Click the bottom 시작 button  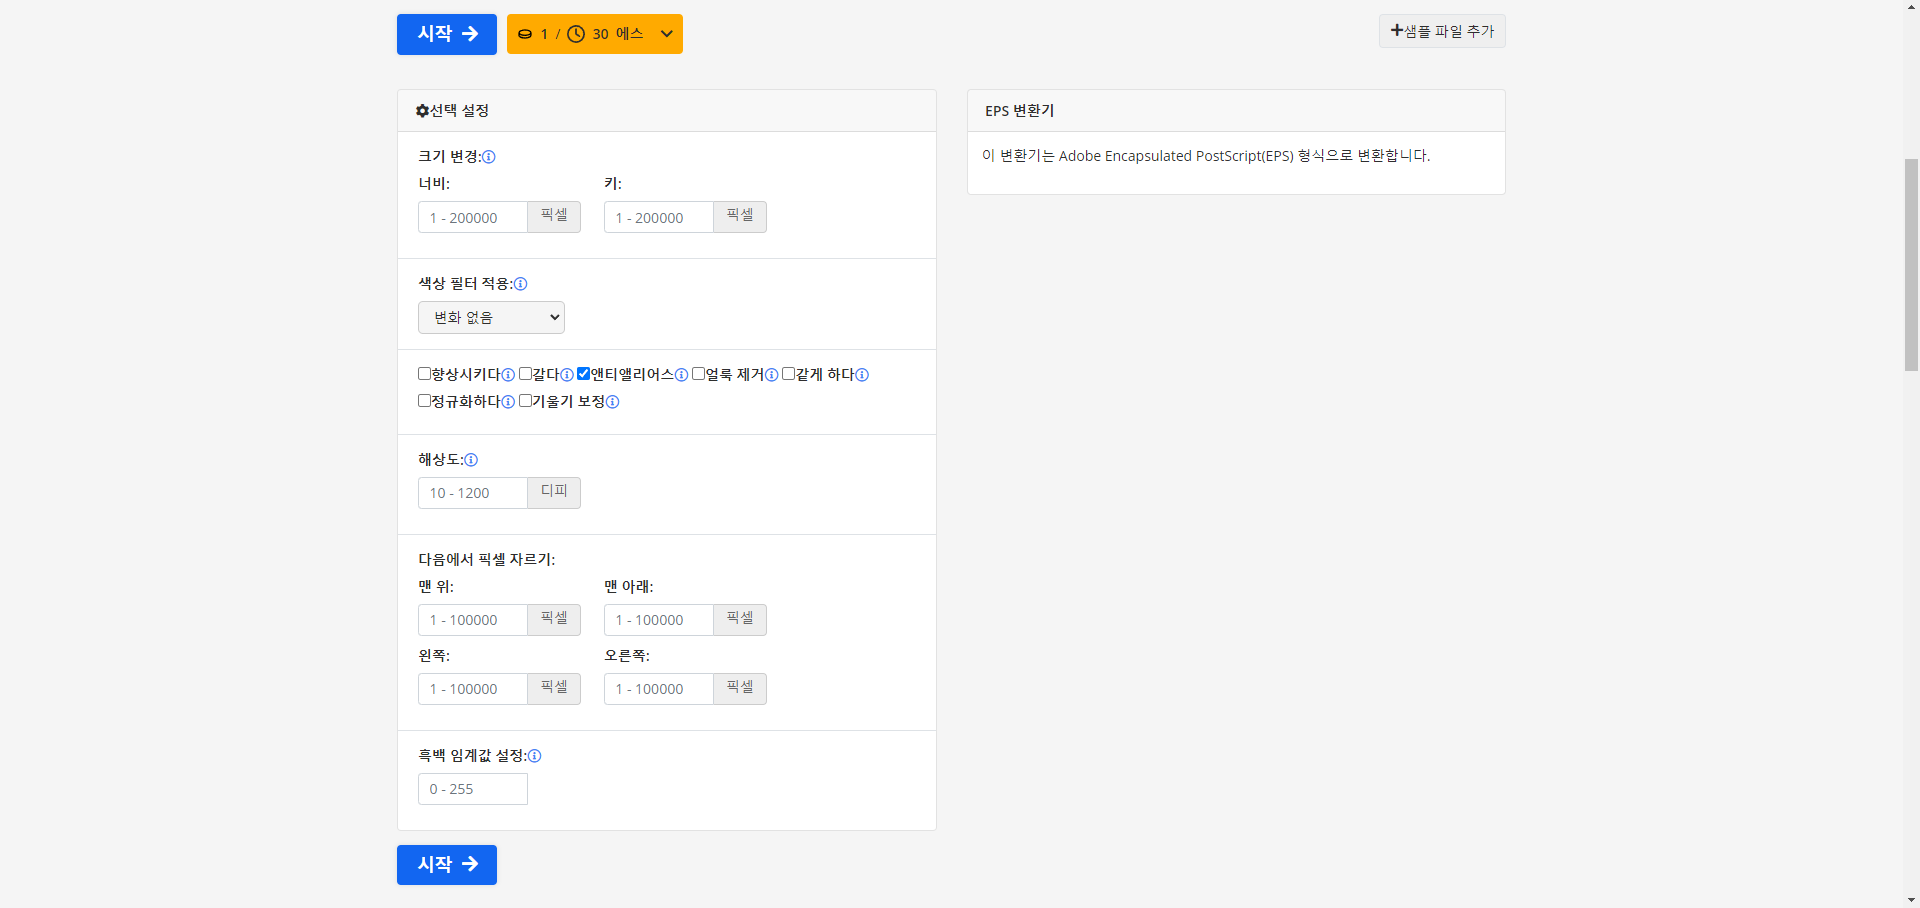[447, 865]
